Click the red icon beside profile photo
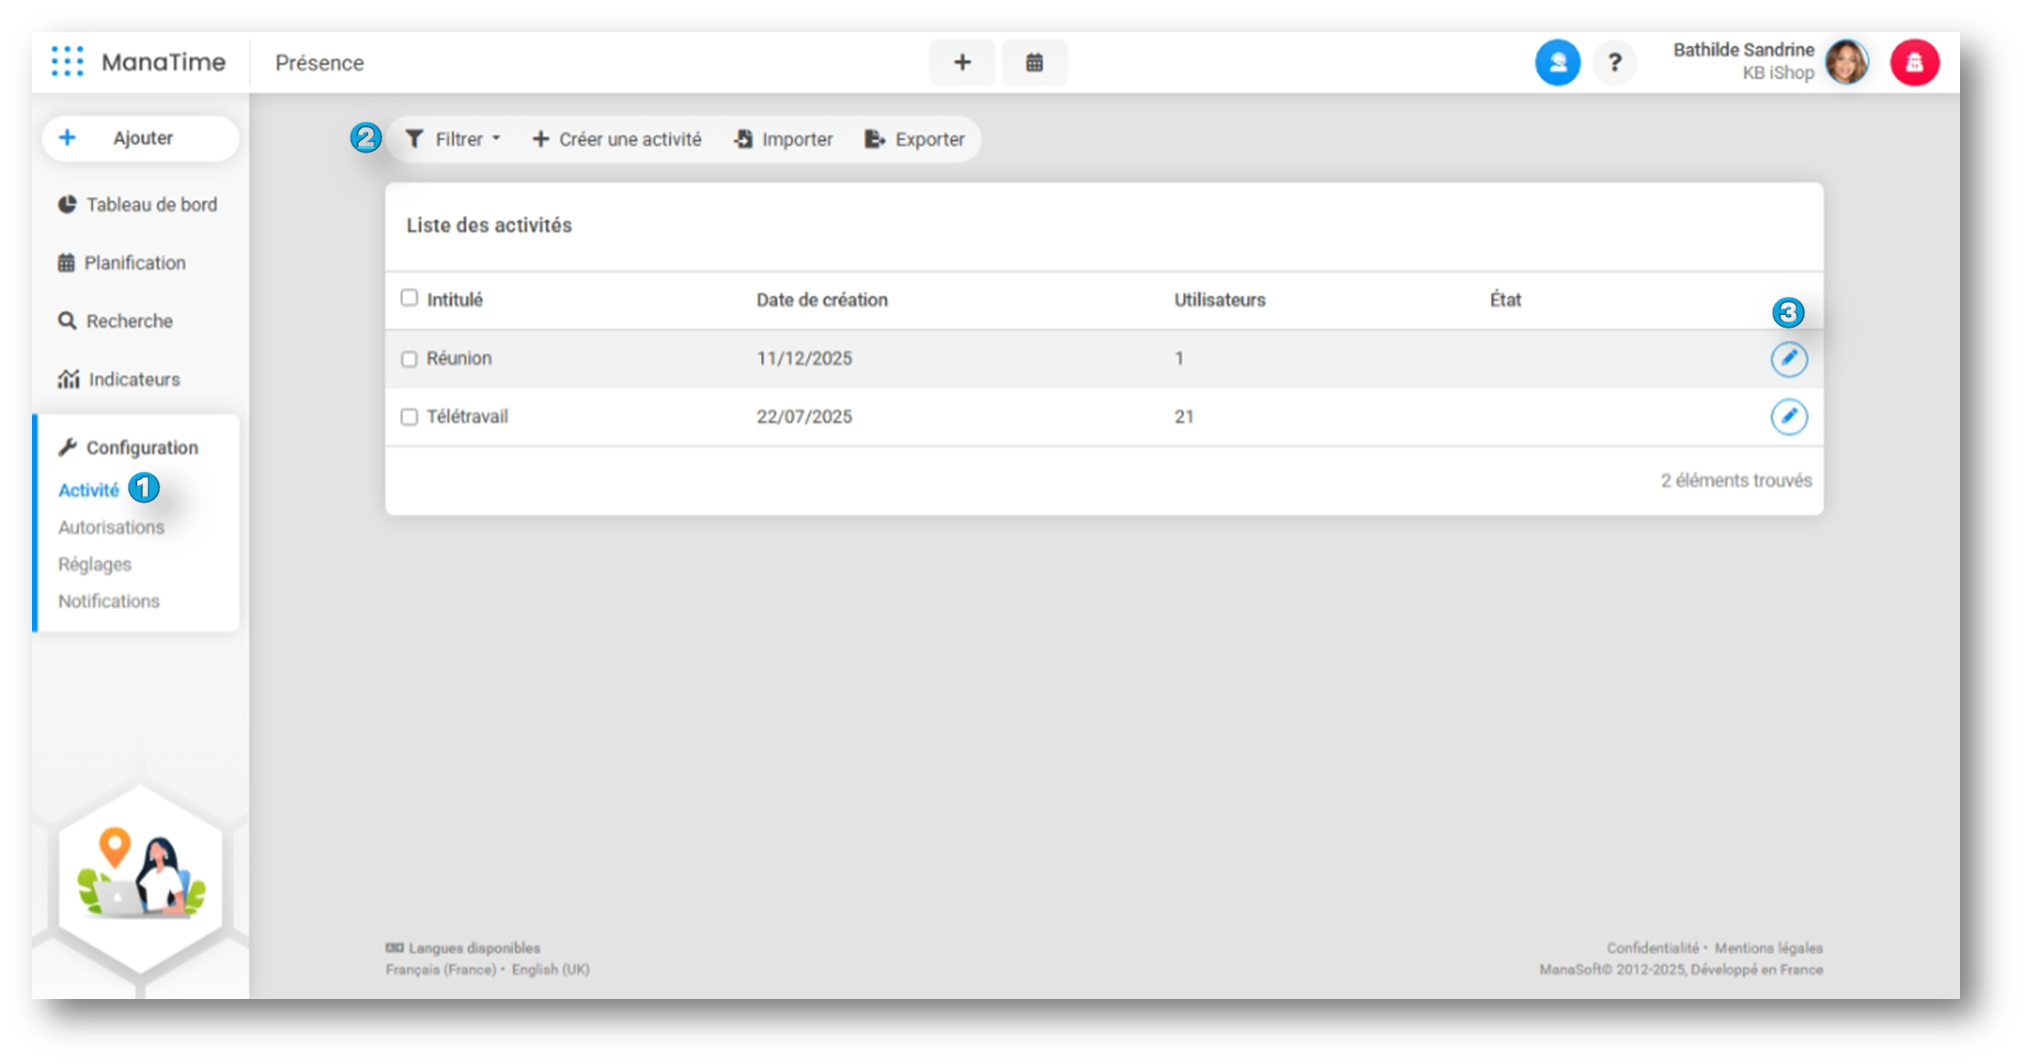The image size is (2025, 1064). [1914, 63]
